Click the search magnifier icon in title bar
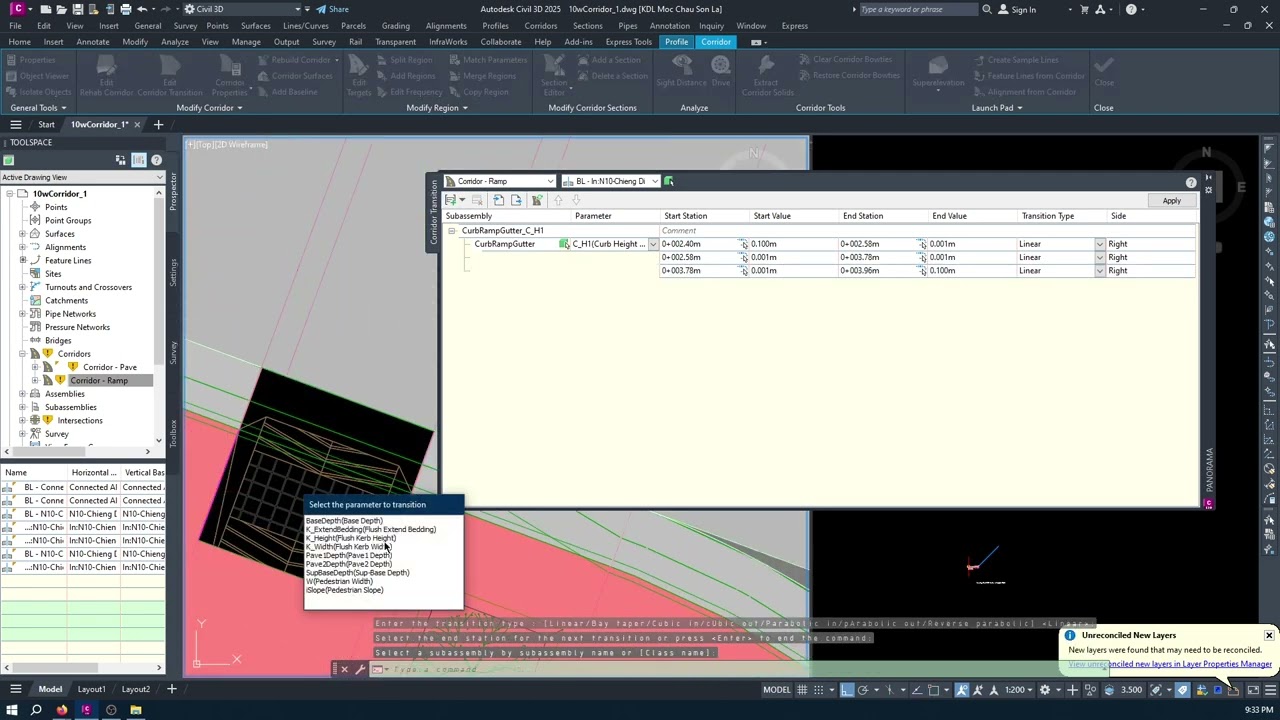Viewport: 1280px width, 720px height. 987,9
